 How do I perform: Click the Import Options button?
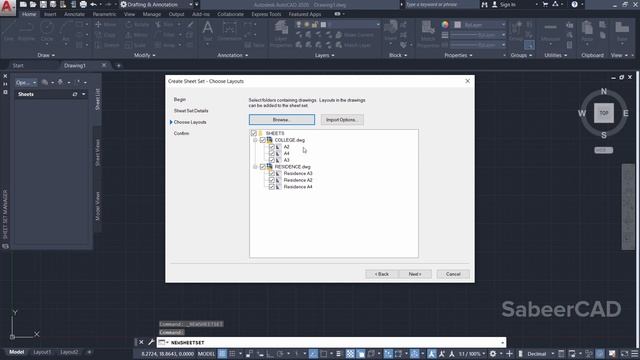click(342, 120)
